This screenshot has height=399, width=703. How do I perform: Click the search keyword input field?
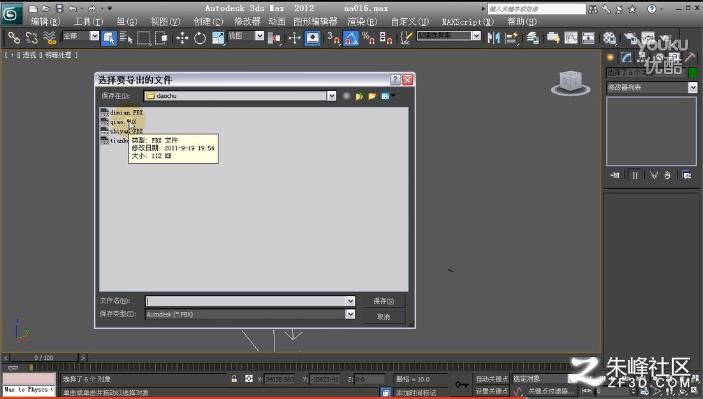536,9
